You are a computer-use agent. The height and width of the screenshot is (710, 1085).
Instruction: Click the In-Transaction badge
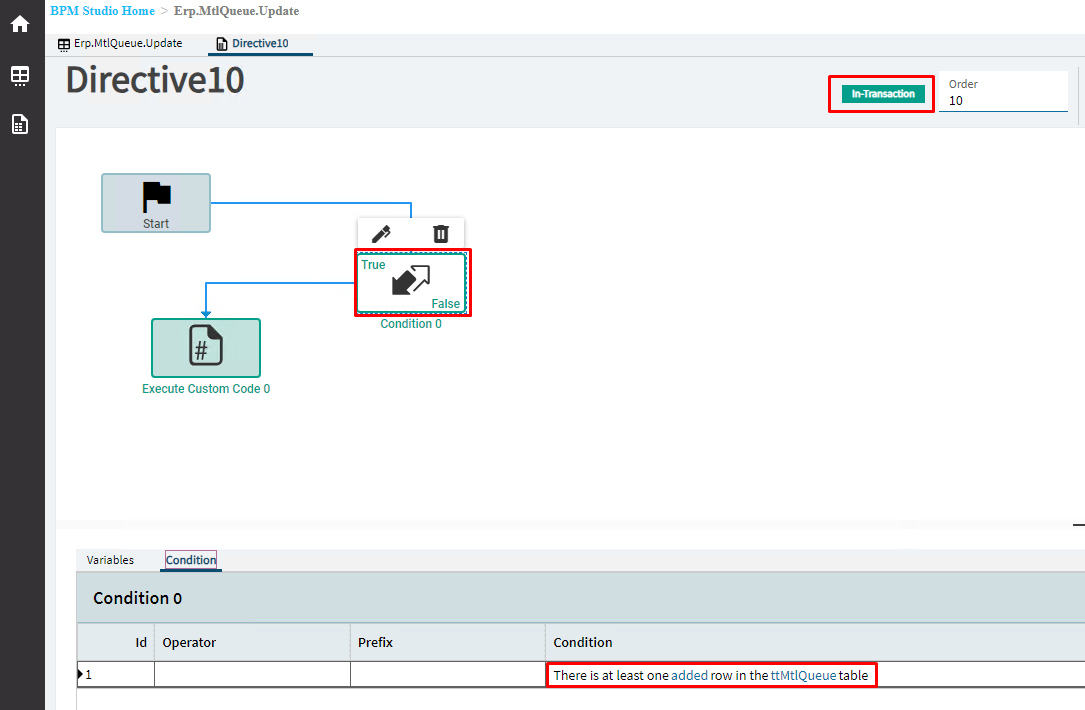click(x=883, y=94)
